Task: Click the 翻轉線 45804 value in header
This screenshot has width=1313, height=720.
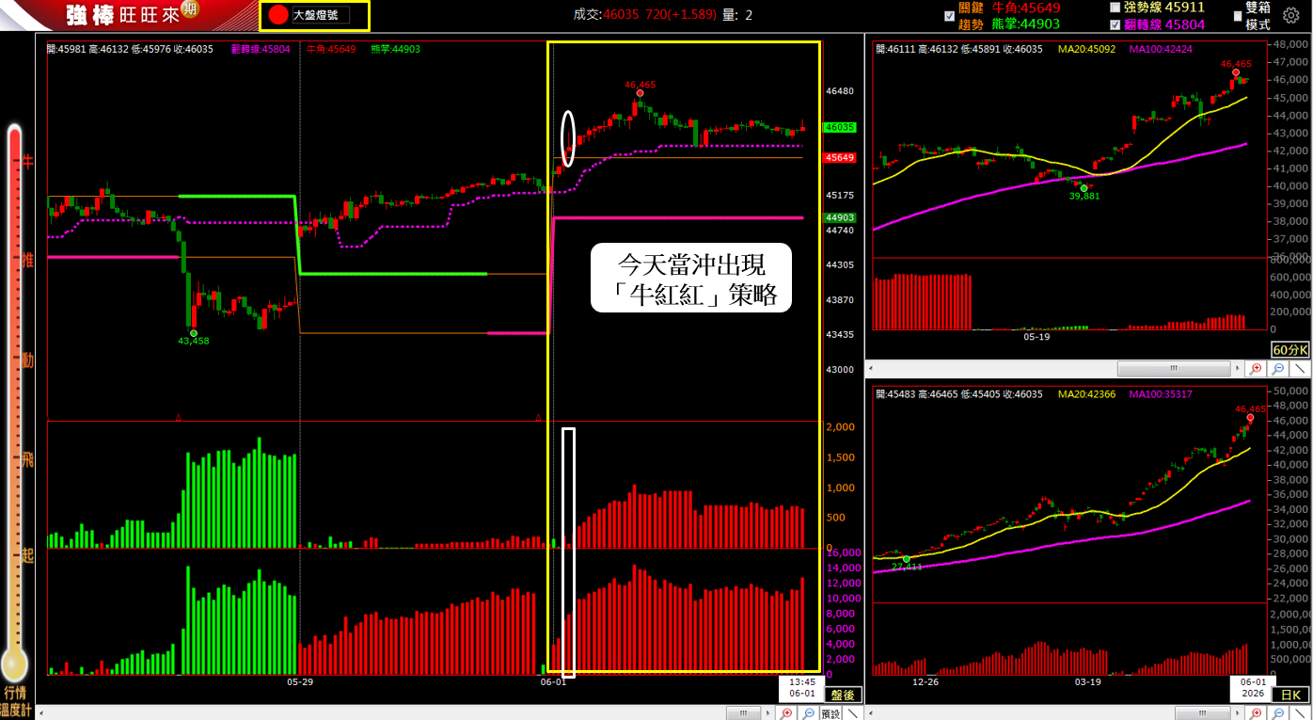Action: pyautogui.click(x=1164, y=24)
